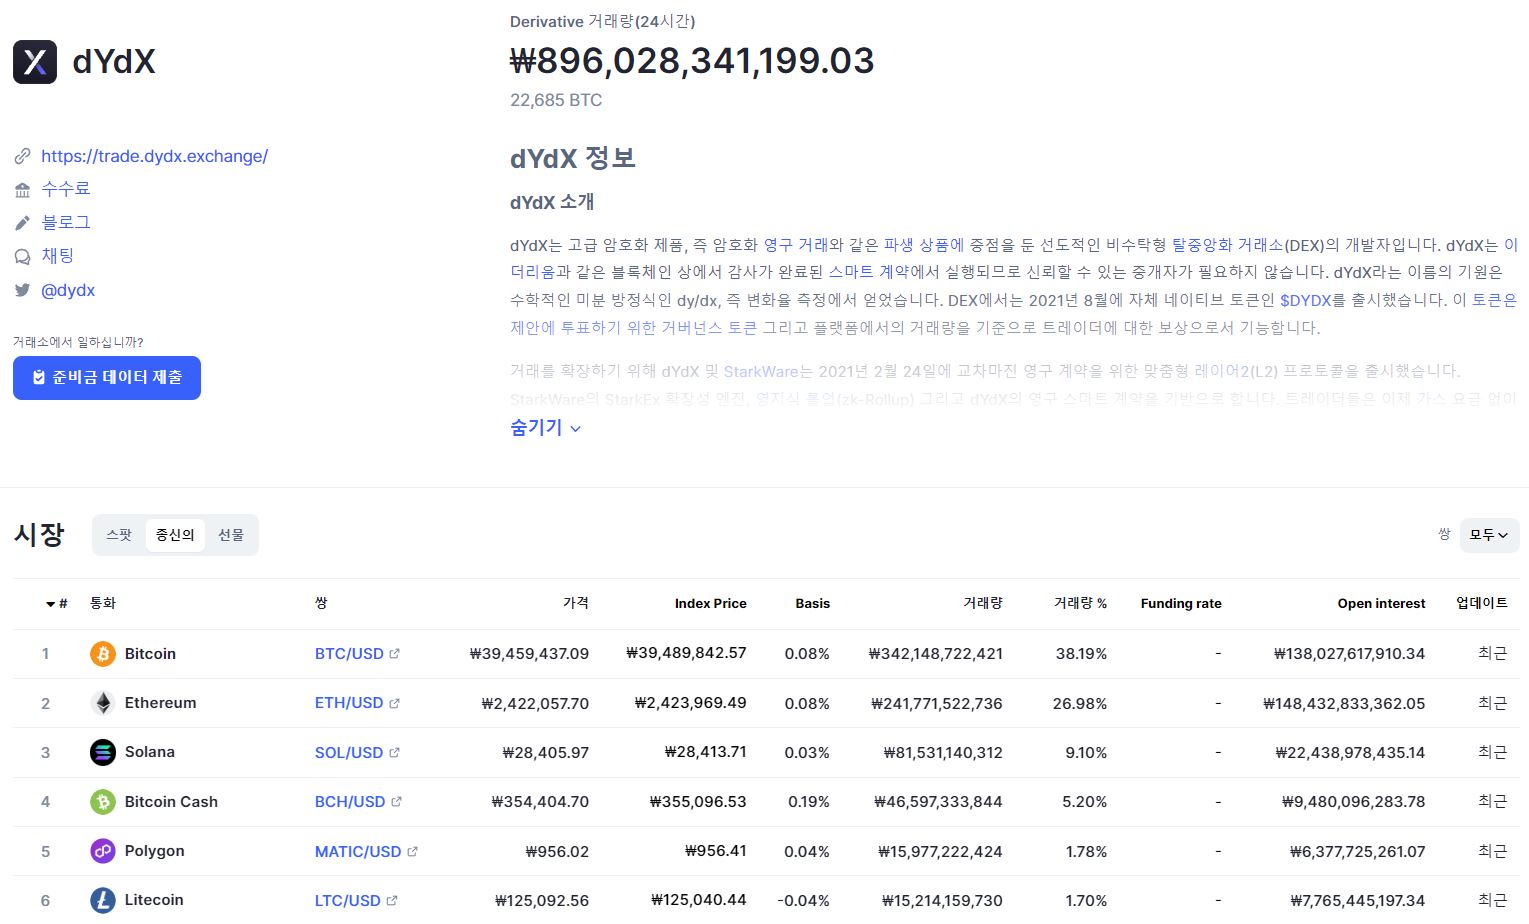Open the 모두 pair filter dropdown
The width and height of the screenshot is (1529, 924).
1489,535
